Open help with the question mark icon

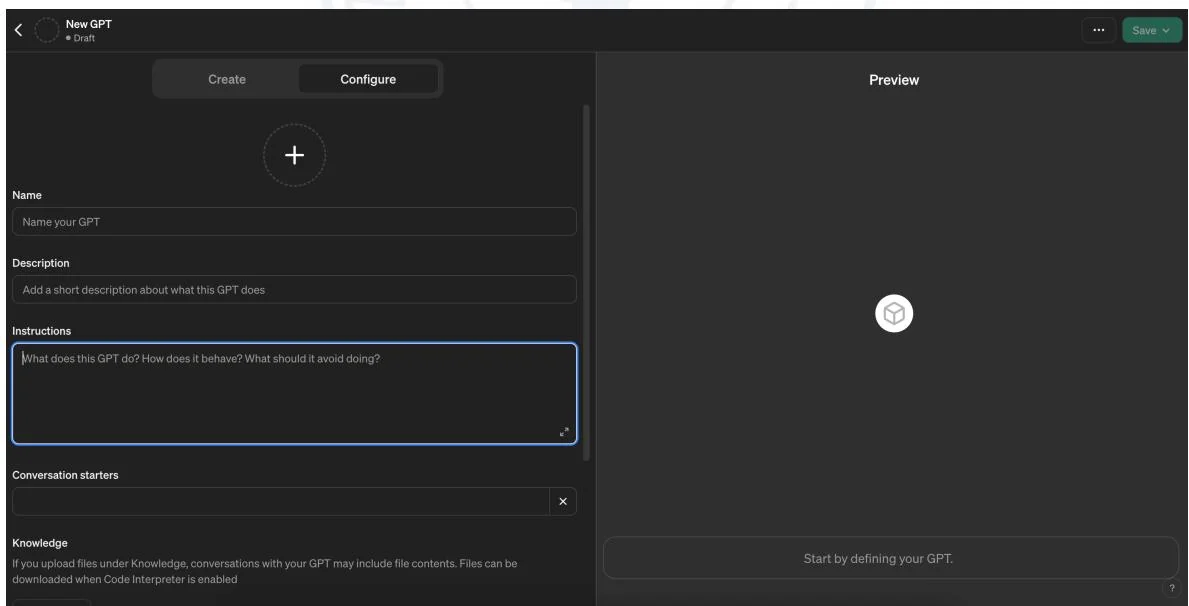pos(1170,587)
